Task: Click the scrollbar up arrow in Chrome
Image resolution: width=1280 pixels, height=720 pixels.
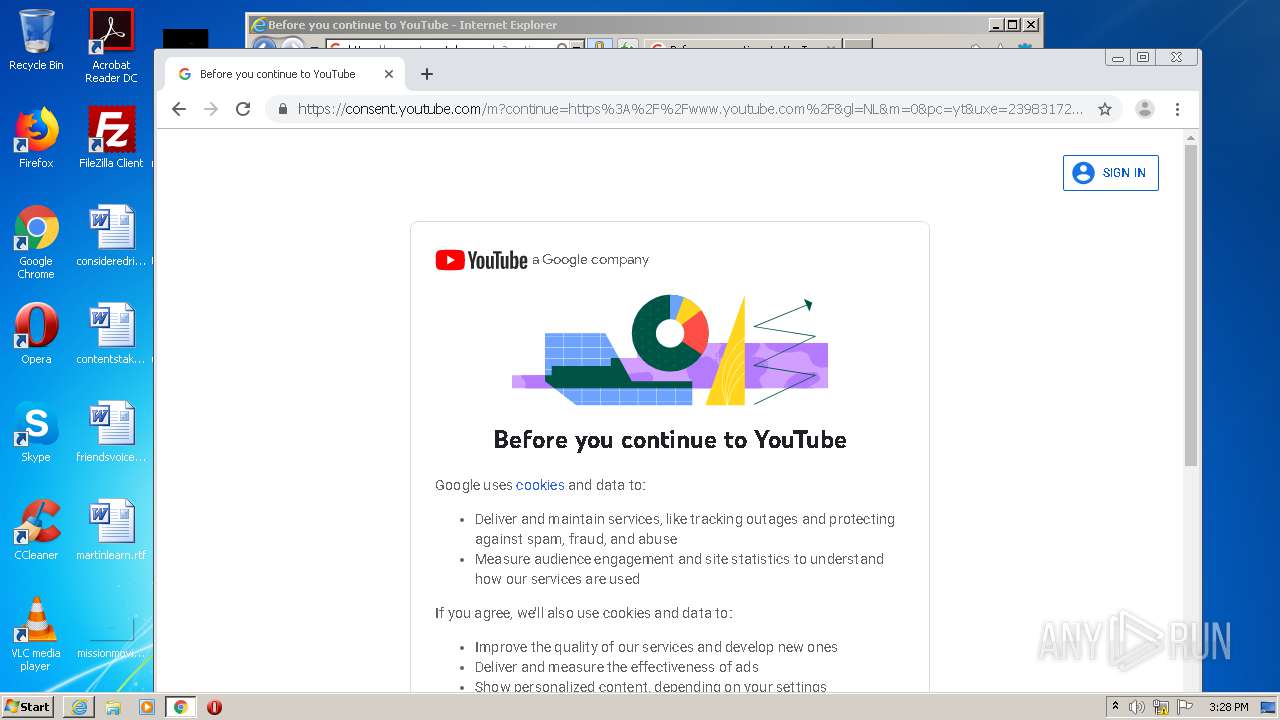Action: pyautogui.click(x=1191, y=137)
